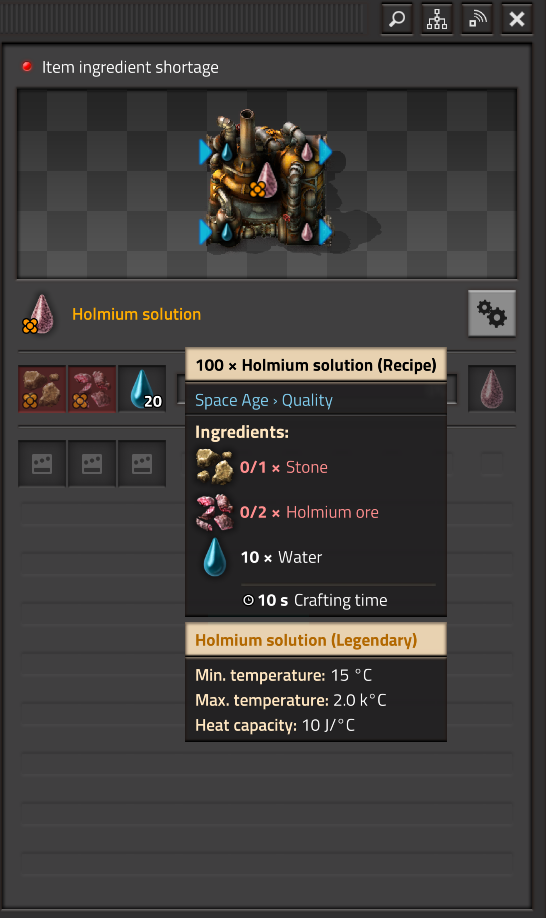Open the search magnifier in title bar
Viewport: 546px width, 918px height.
(x=397, y=19)
